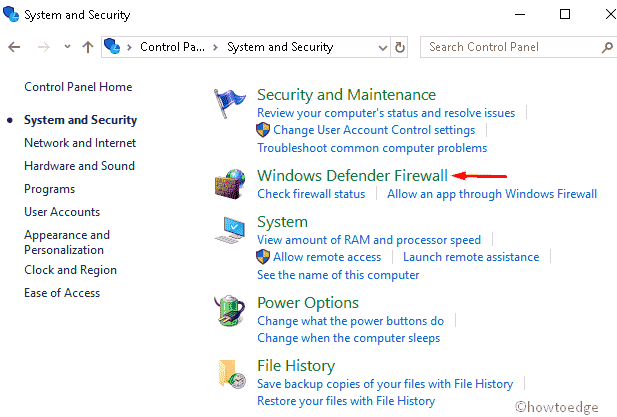Open Hardware and Sound category
The image size is (617, 417).
79,166
